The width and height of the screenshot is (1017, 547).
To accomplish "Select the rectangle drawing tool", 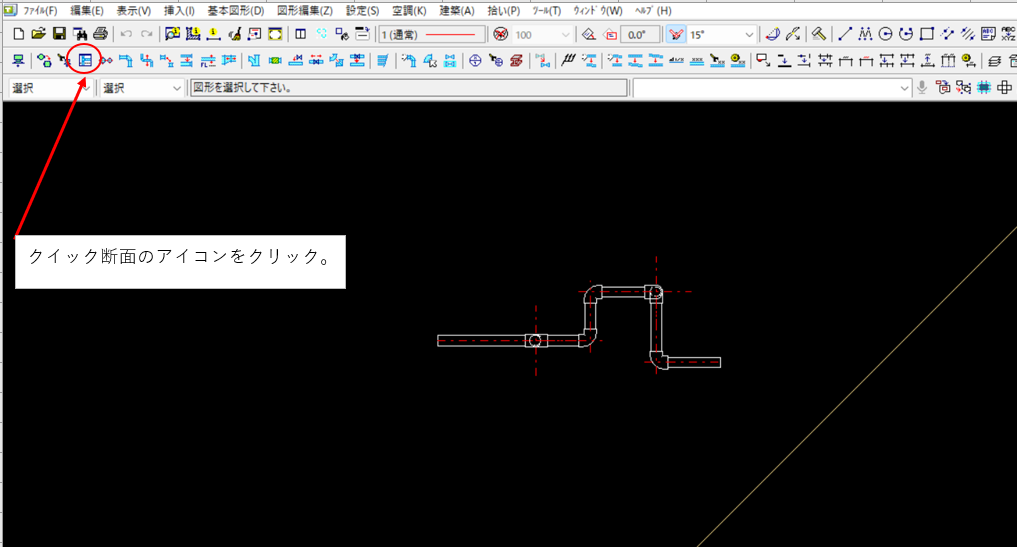I will pos(927,34).
